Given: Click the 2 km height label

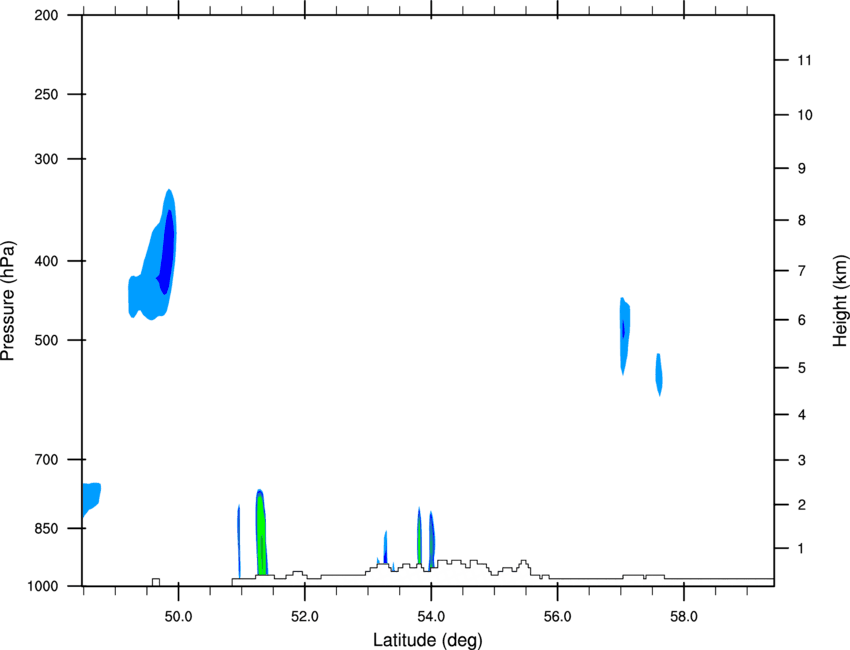Looking at the screenshot, I should click(x=801, y=505).
